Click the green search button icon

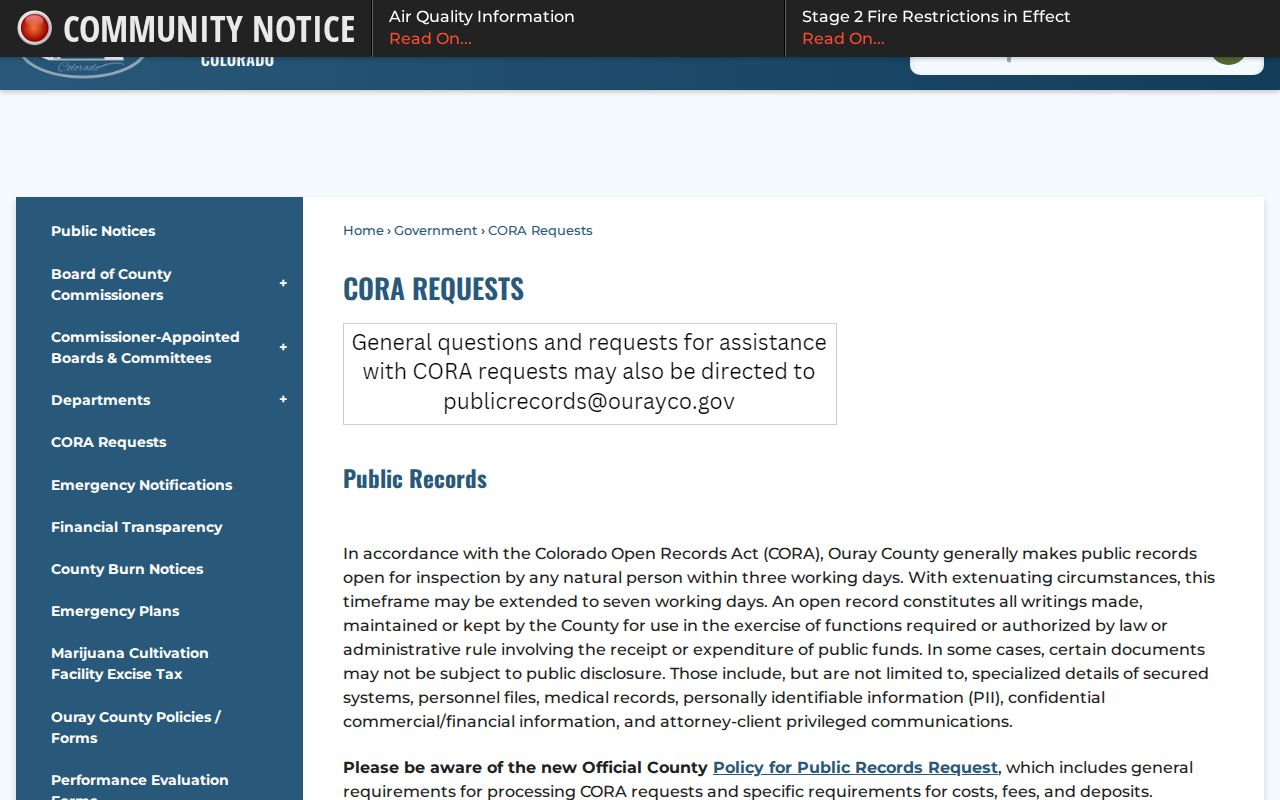click(1228, 59)
